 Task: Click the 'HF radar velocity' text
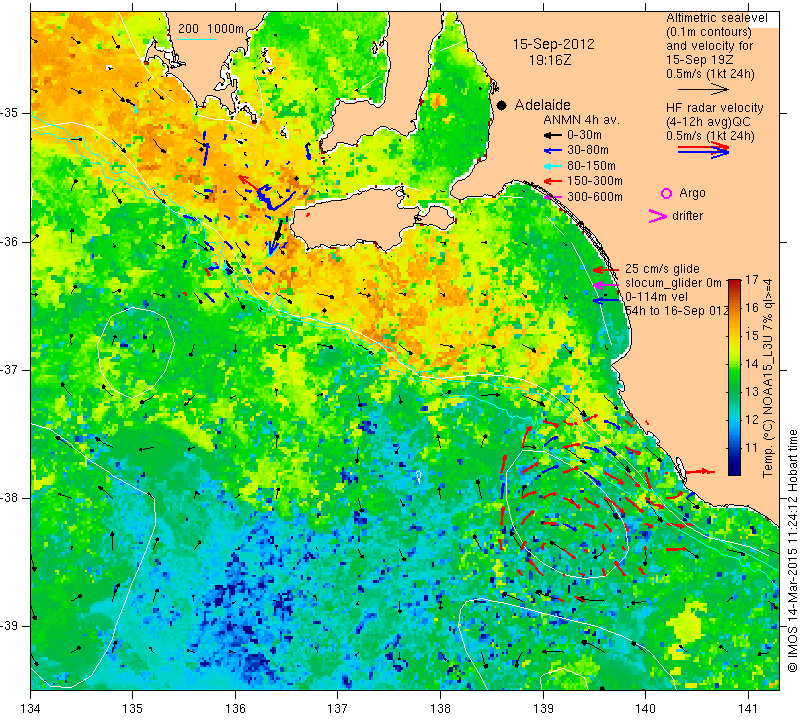714,108
